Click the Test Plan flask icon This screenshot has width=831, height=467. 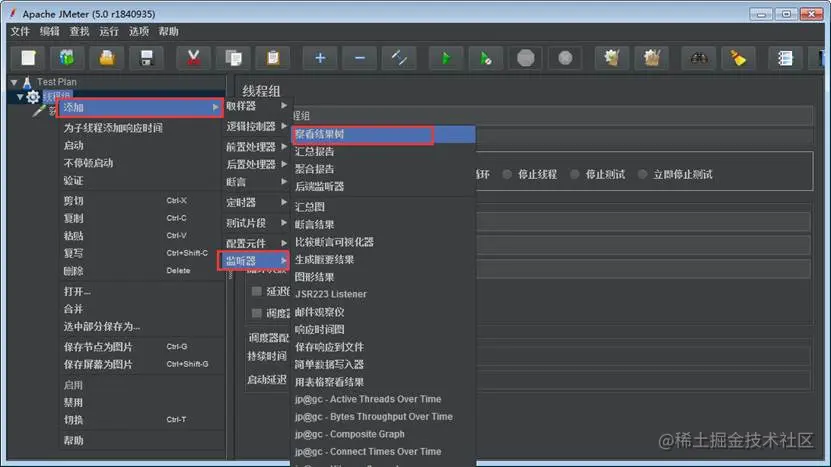[27, 82]
